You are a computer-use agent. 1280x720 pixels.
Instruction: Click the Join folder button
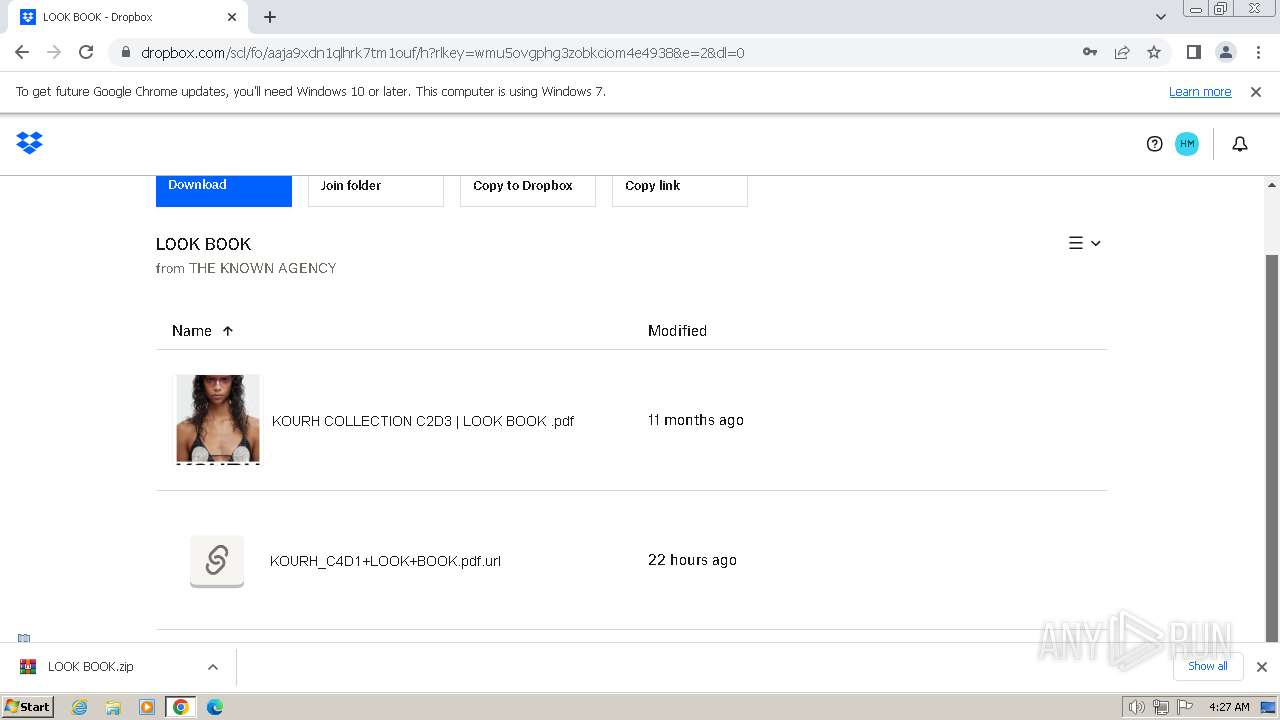pyautogui.click(x=376, y=190)
